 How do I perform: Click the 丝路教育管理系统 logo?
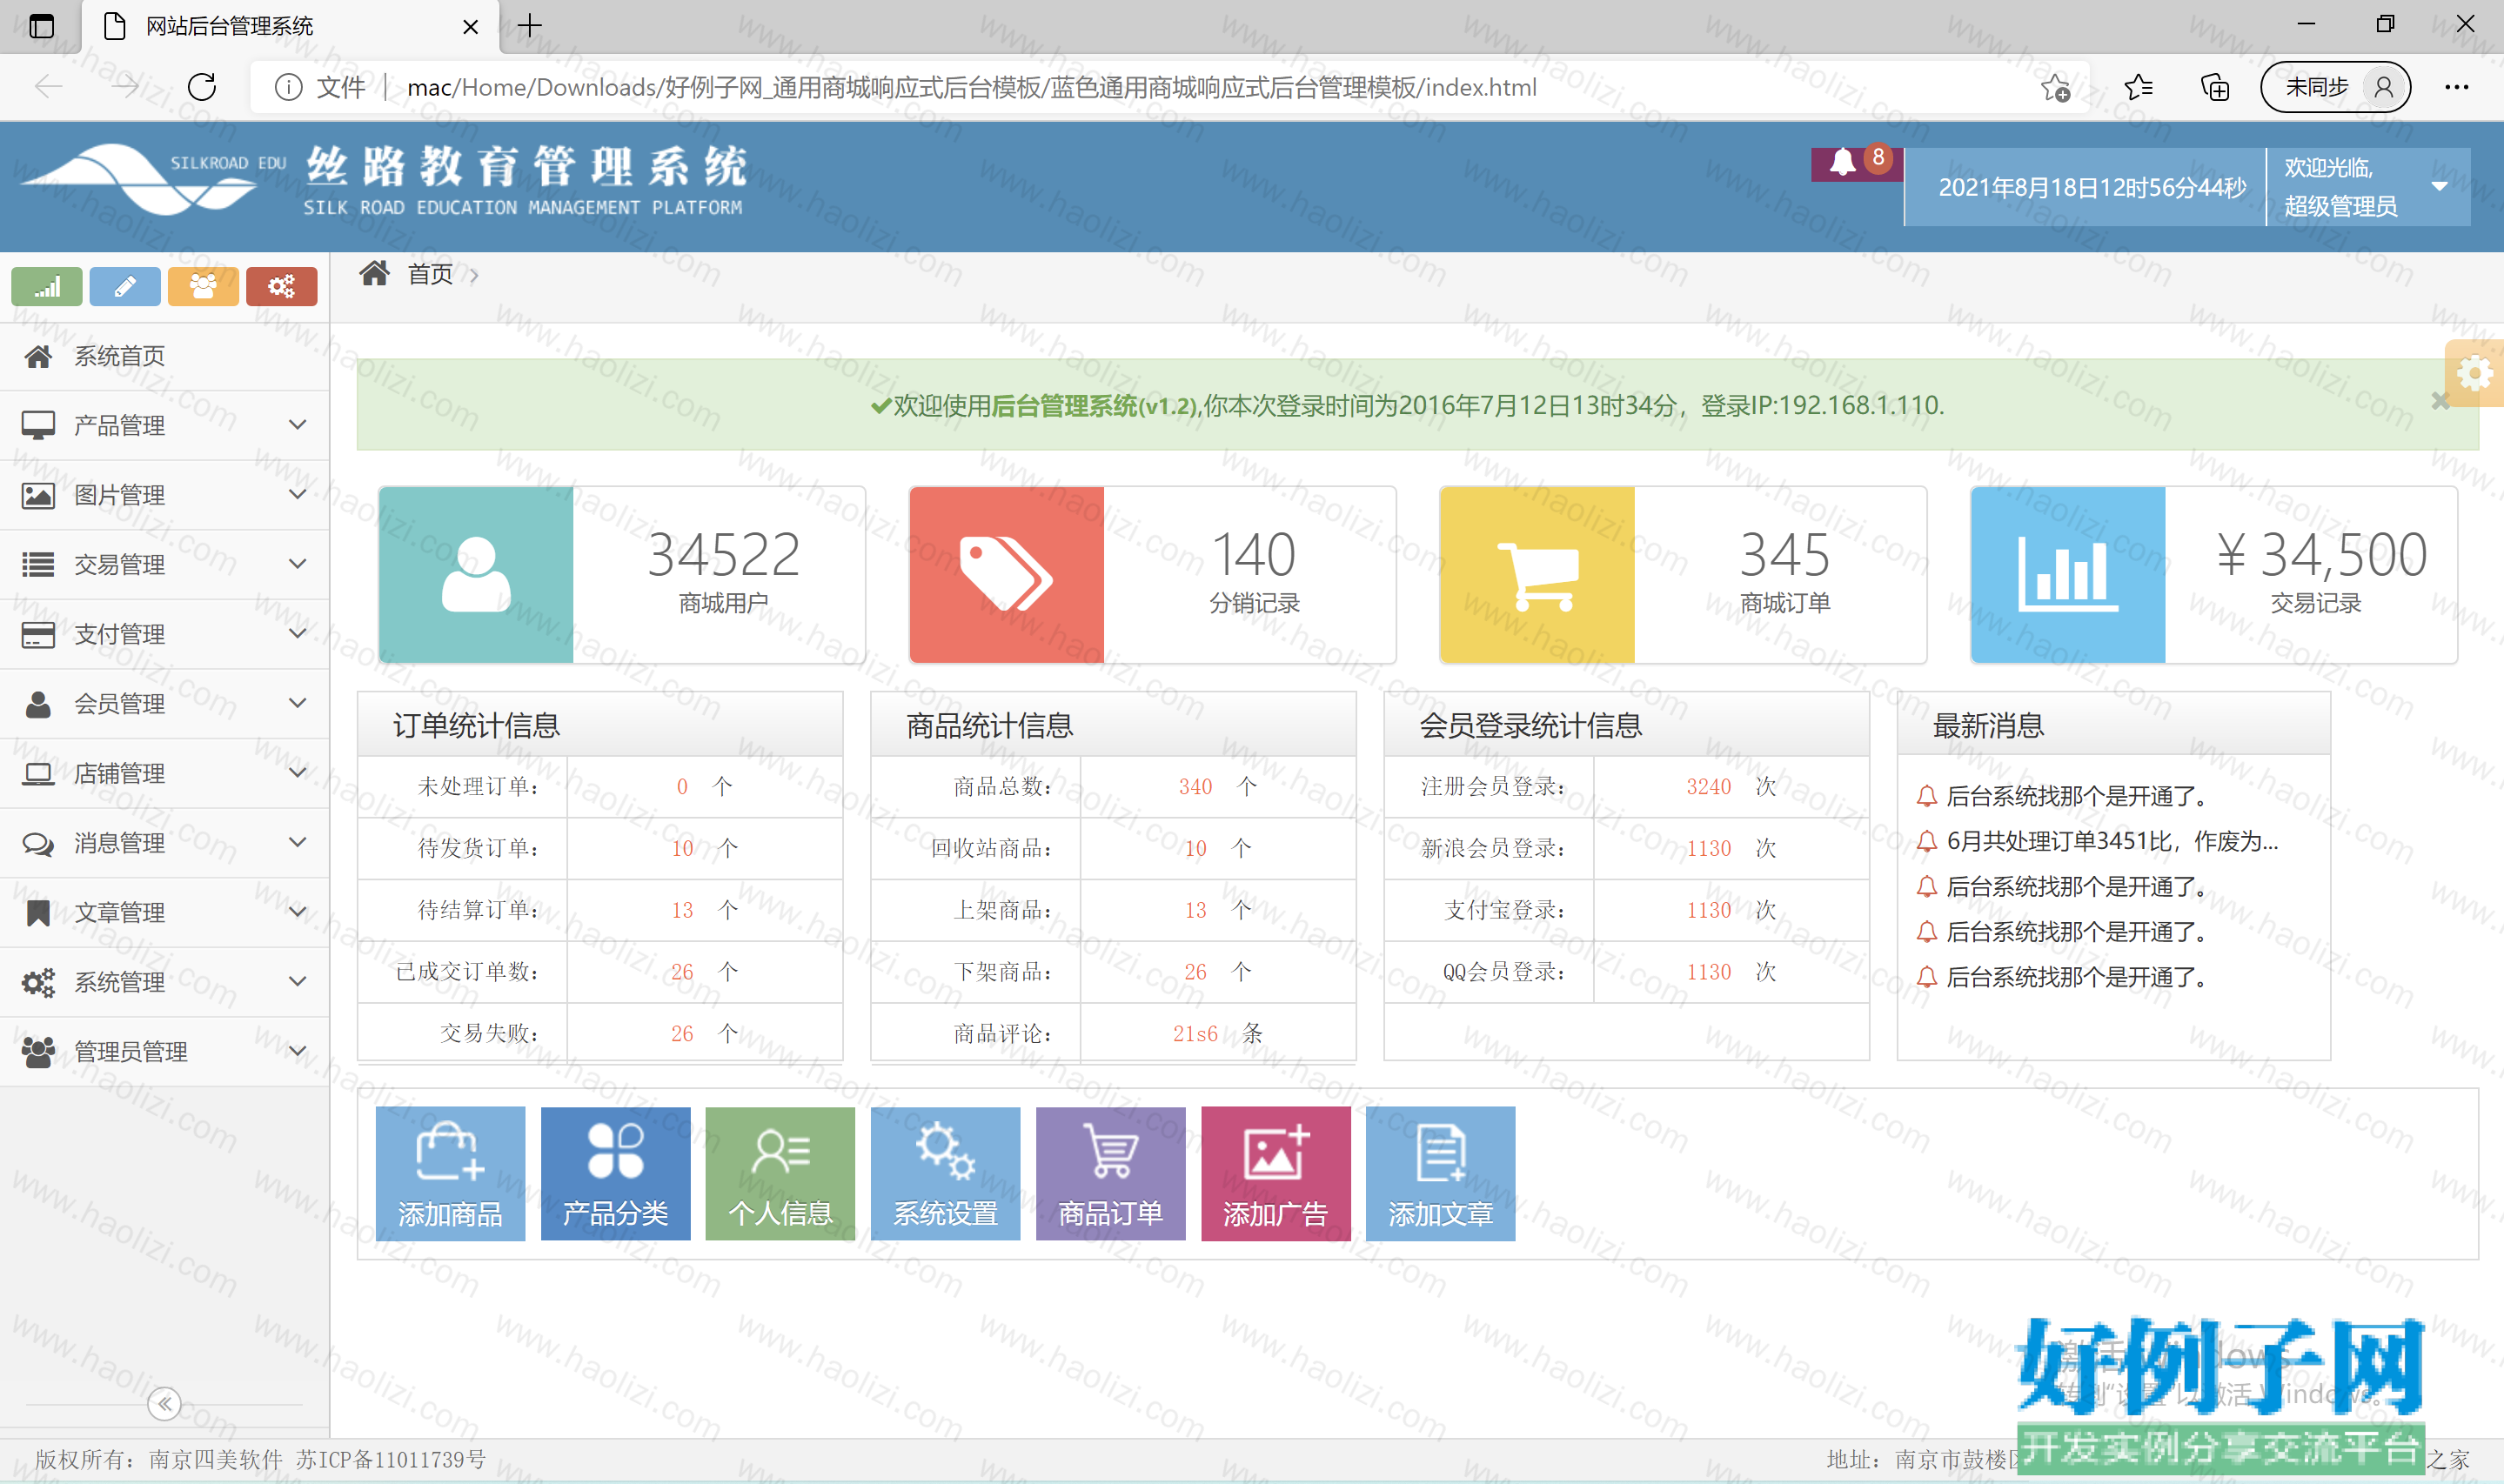(x=383, y=180)
